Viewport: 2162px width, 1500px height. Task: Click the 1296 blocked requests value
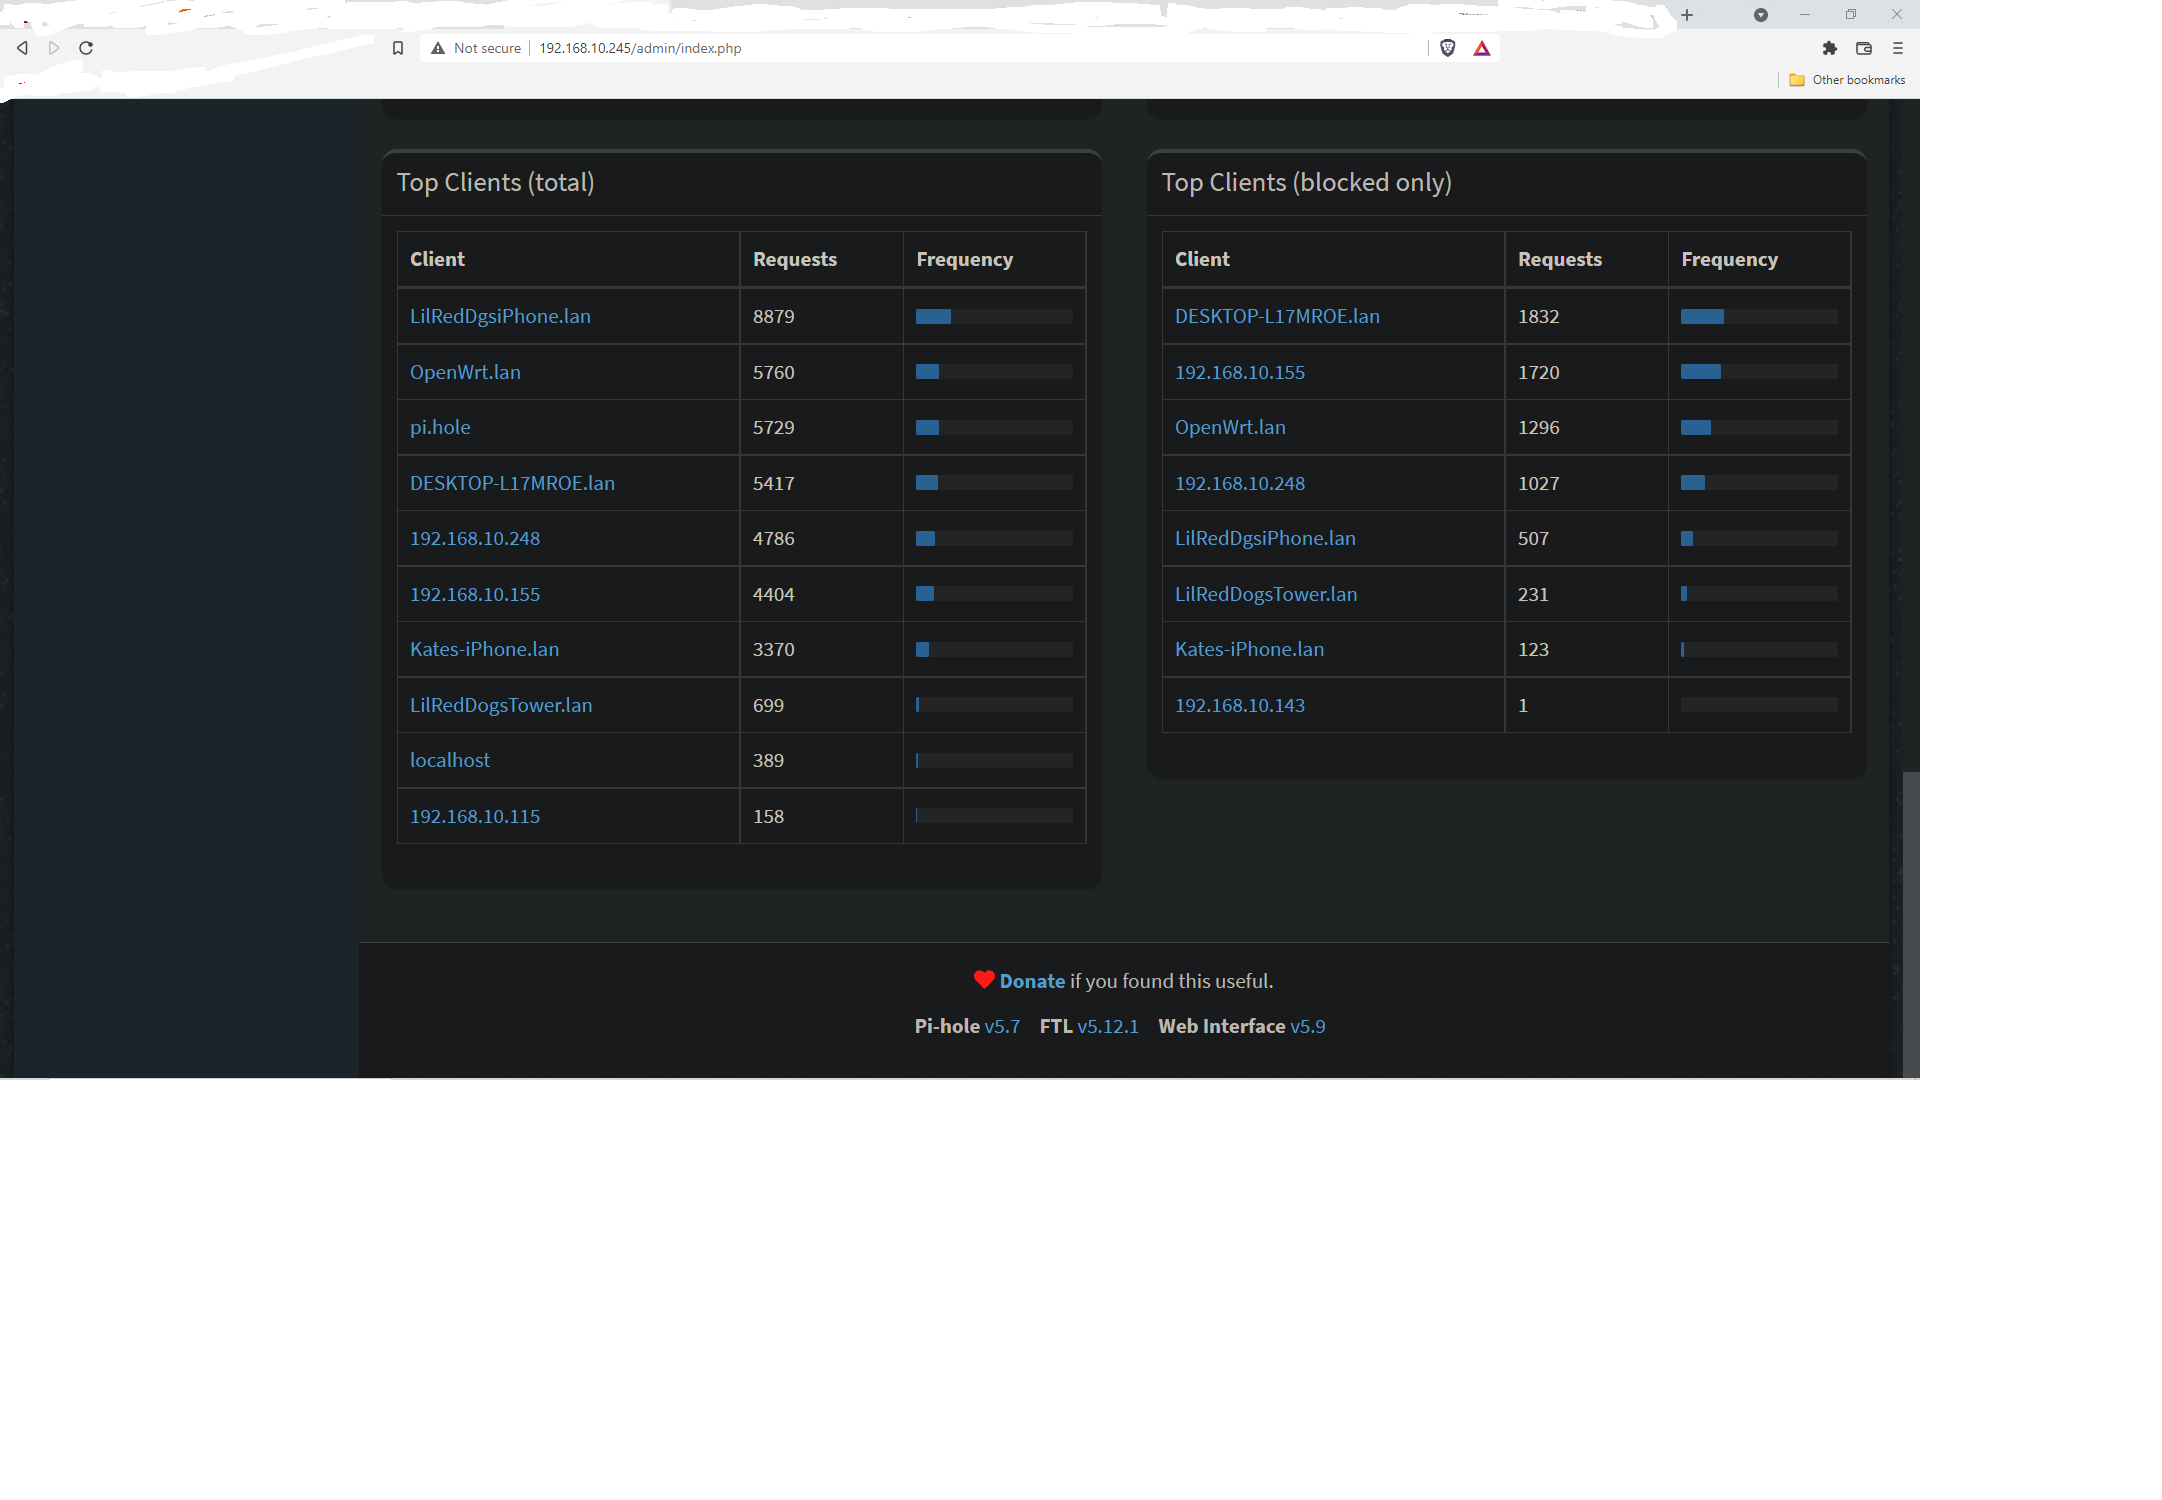click(1539, 427)
